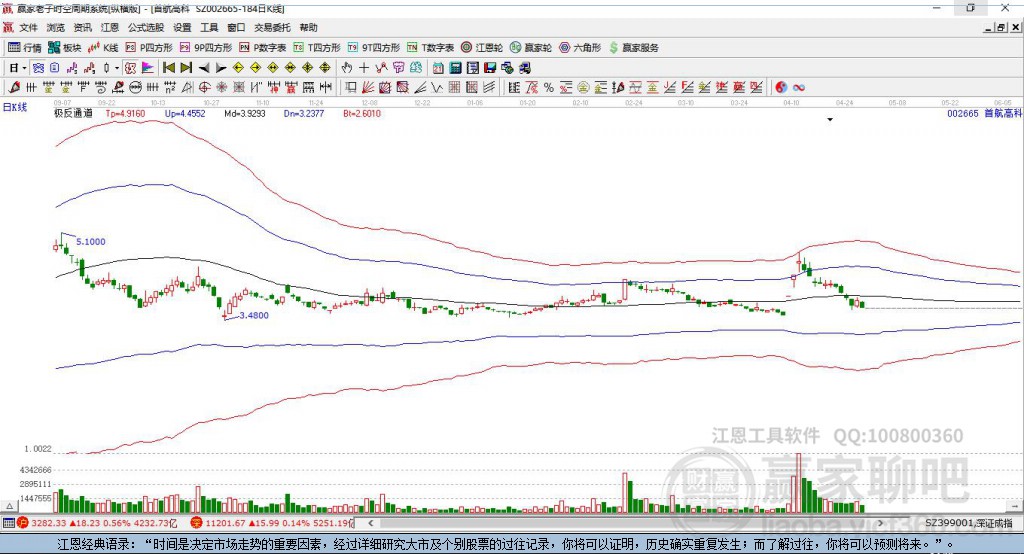
Task: Select the zigzag wave line tool
Action: (x=437, y=88)
